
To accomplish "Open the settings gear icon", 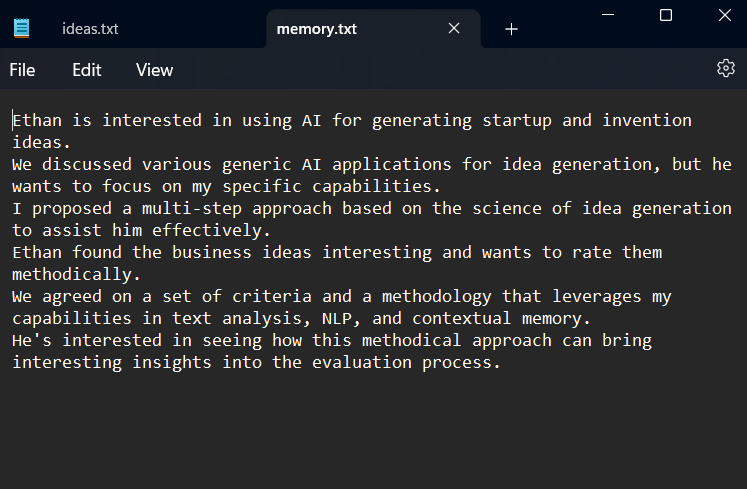I will tap(726, 69).
